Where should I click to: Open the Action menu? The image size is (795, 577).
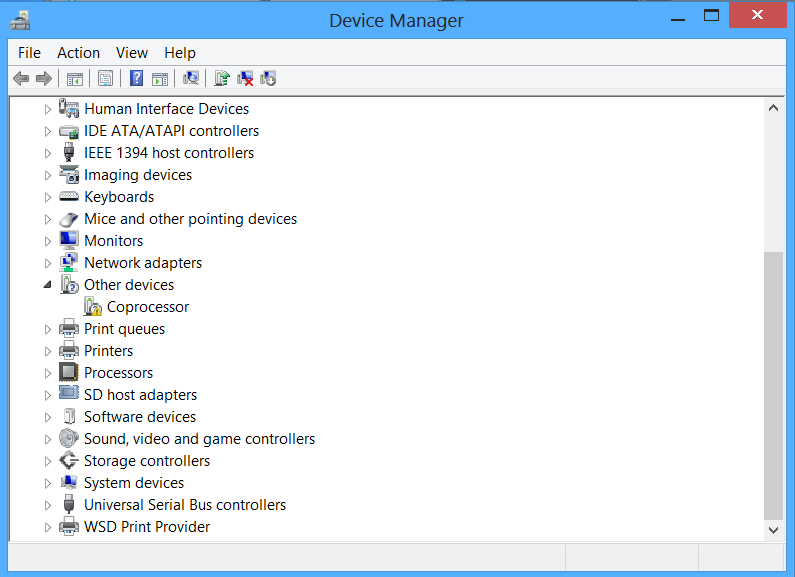tap(78, 53)
